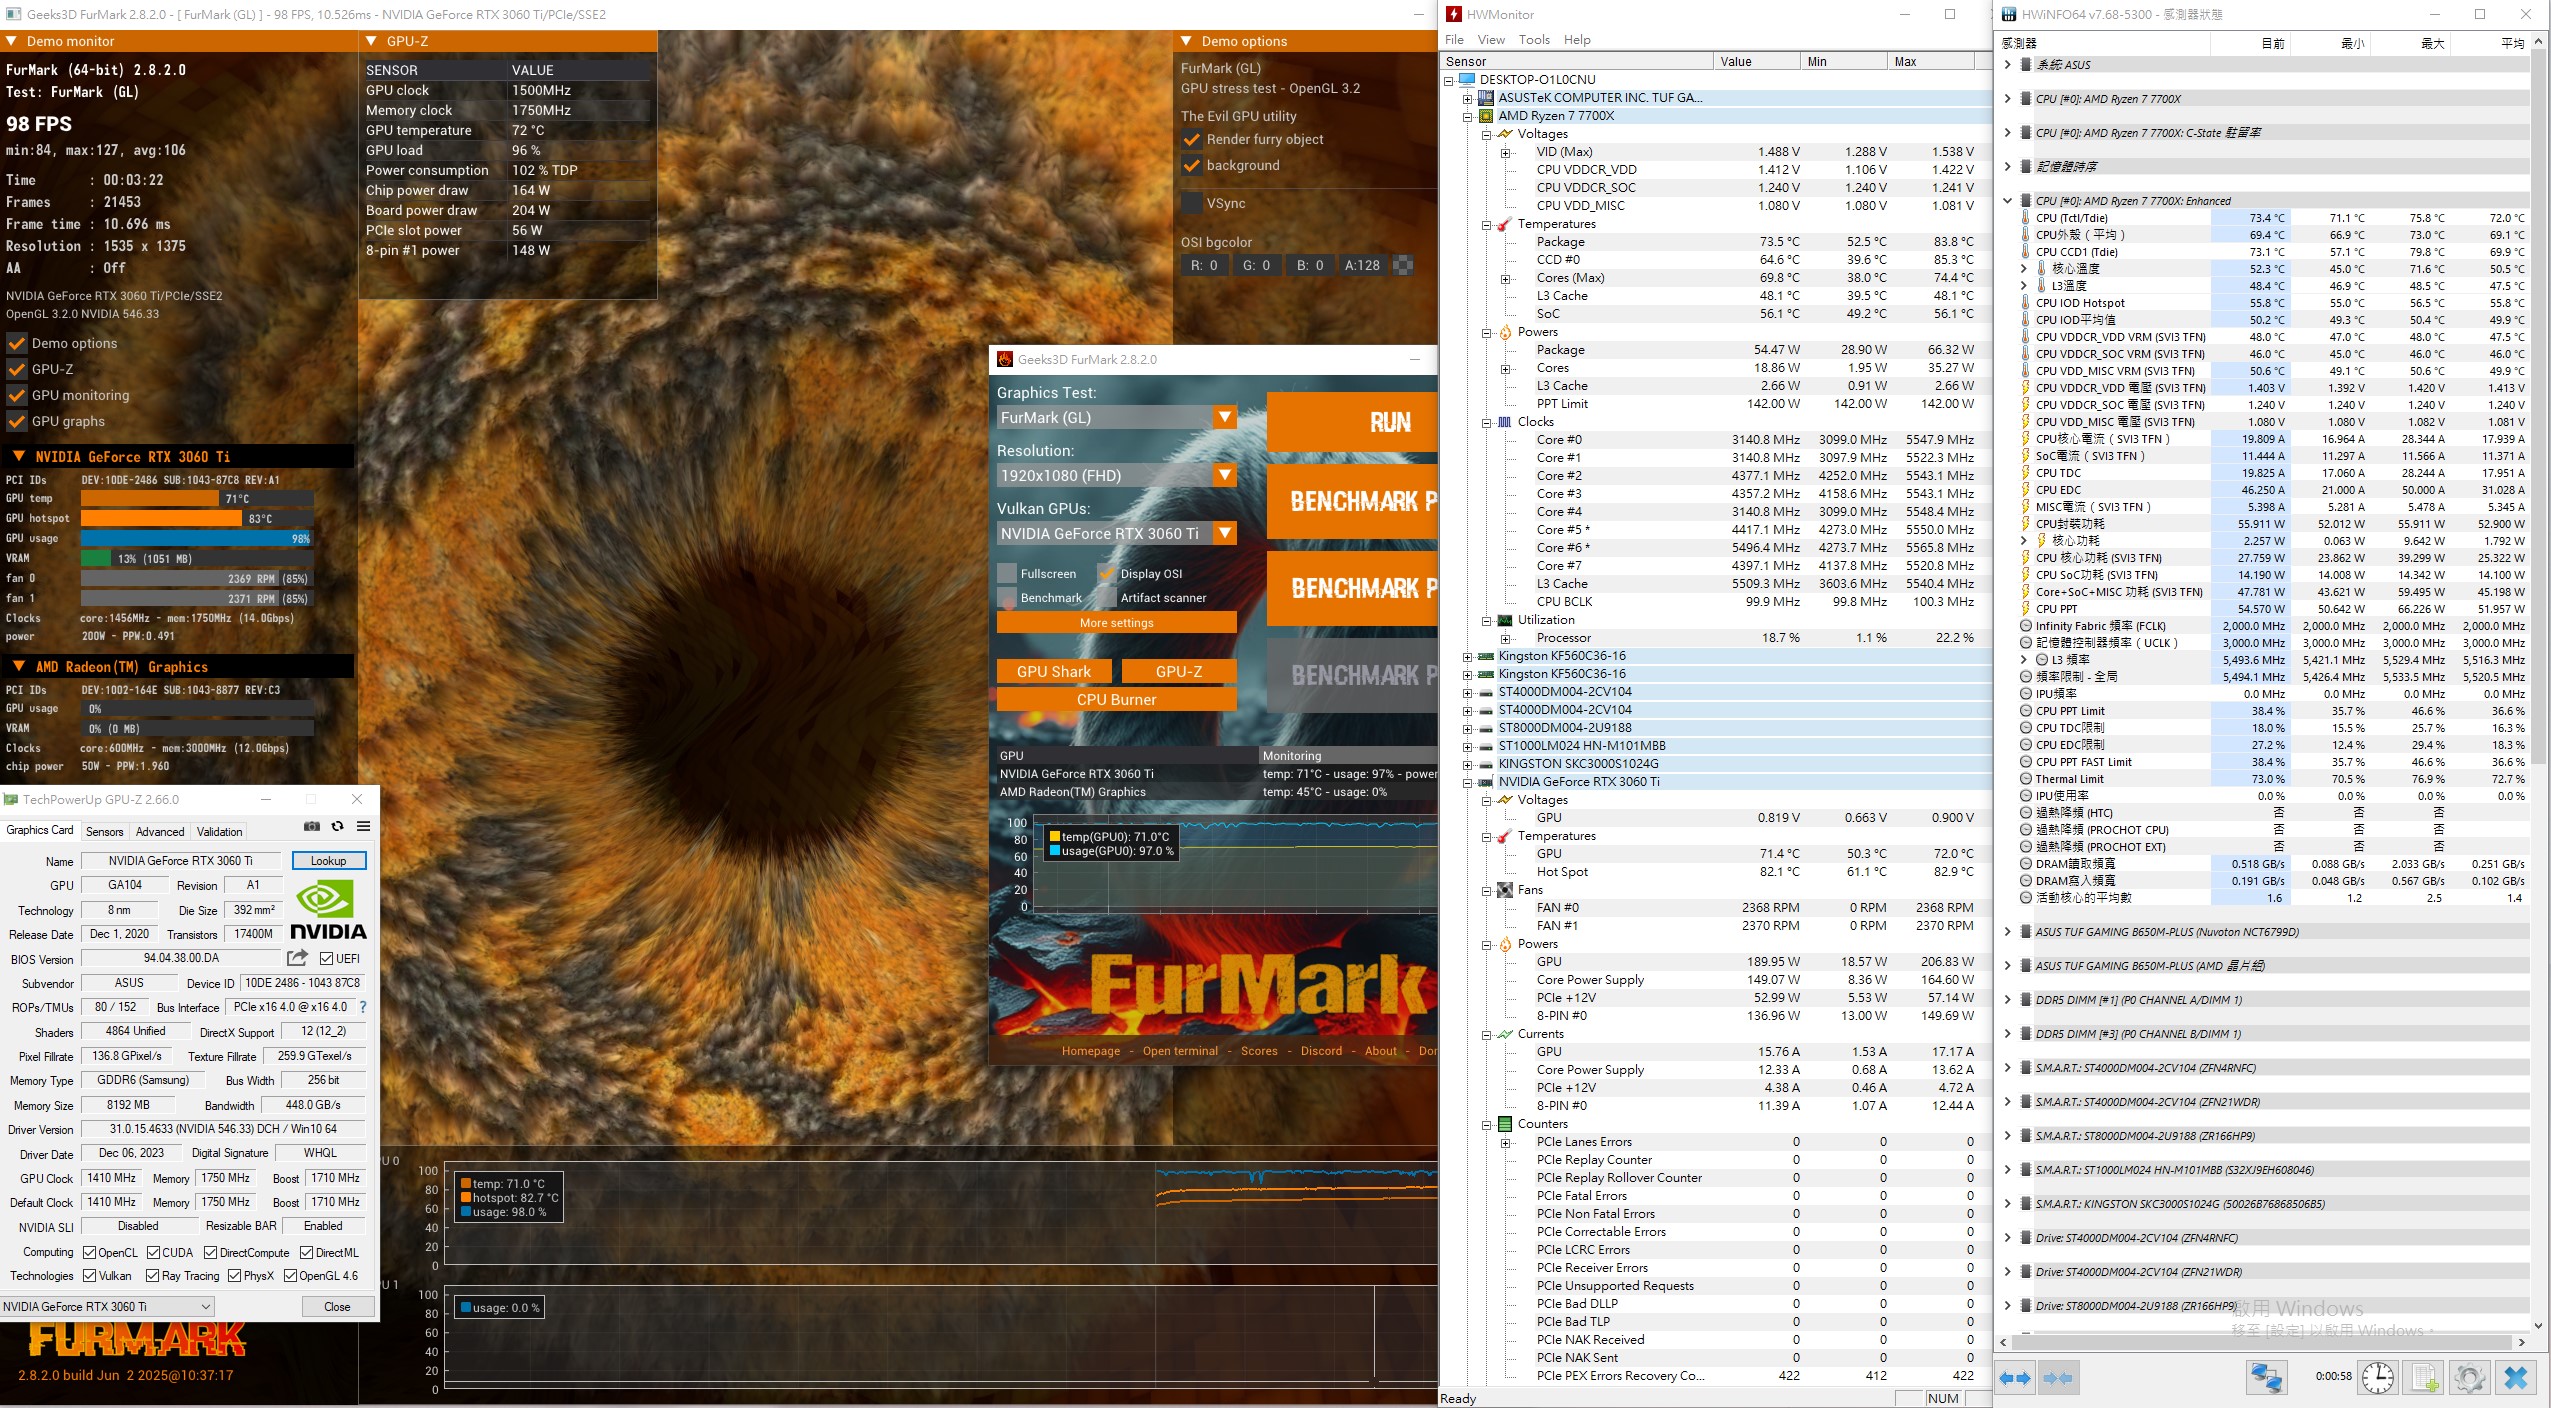
Task: Open HWMonitor File menu
Action: [x=1454, y=40]
